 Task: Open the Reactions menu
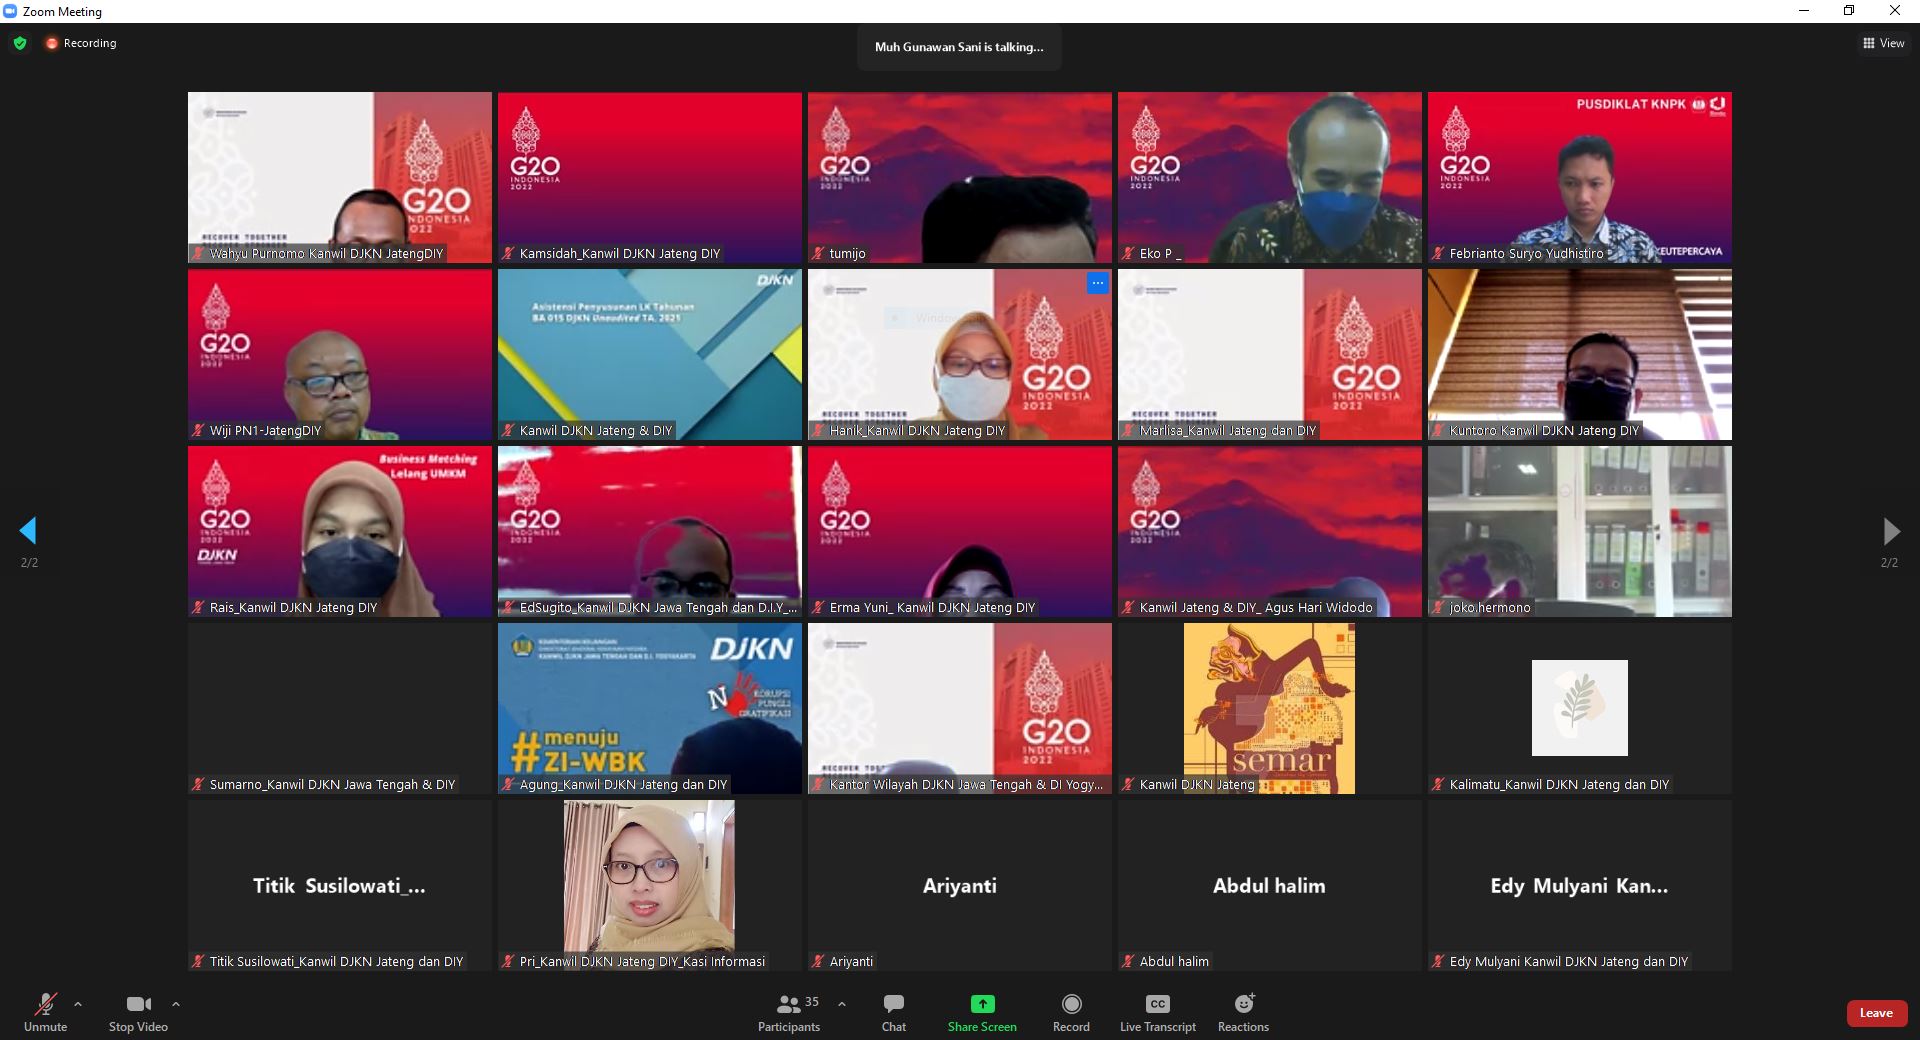[1243, 1004]
